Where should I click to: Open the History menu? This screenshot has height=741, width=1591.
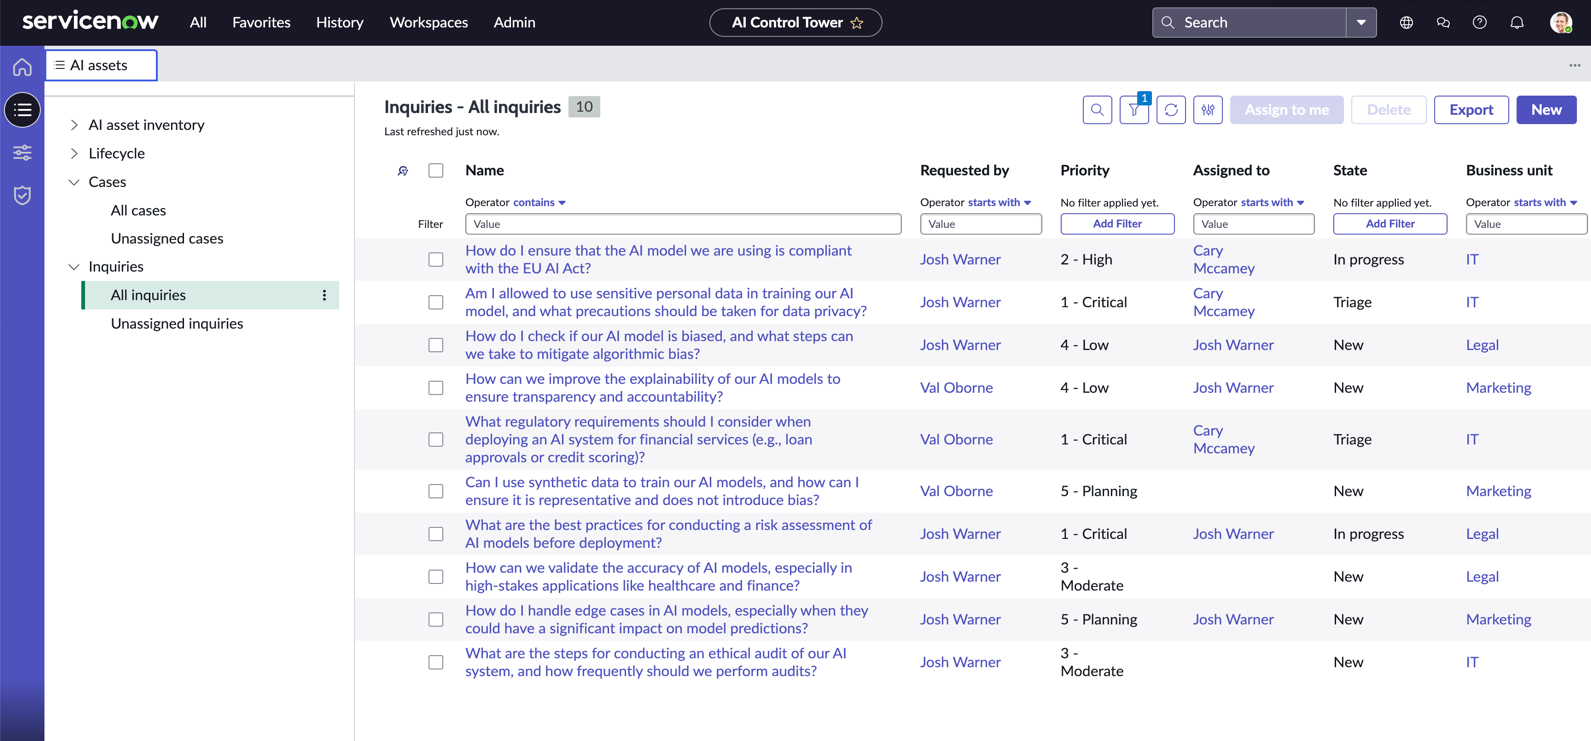click(340, 22)
